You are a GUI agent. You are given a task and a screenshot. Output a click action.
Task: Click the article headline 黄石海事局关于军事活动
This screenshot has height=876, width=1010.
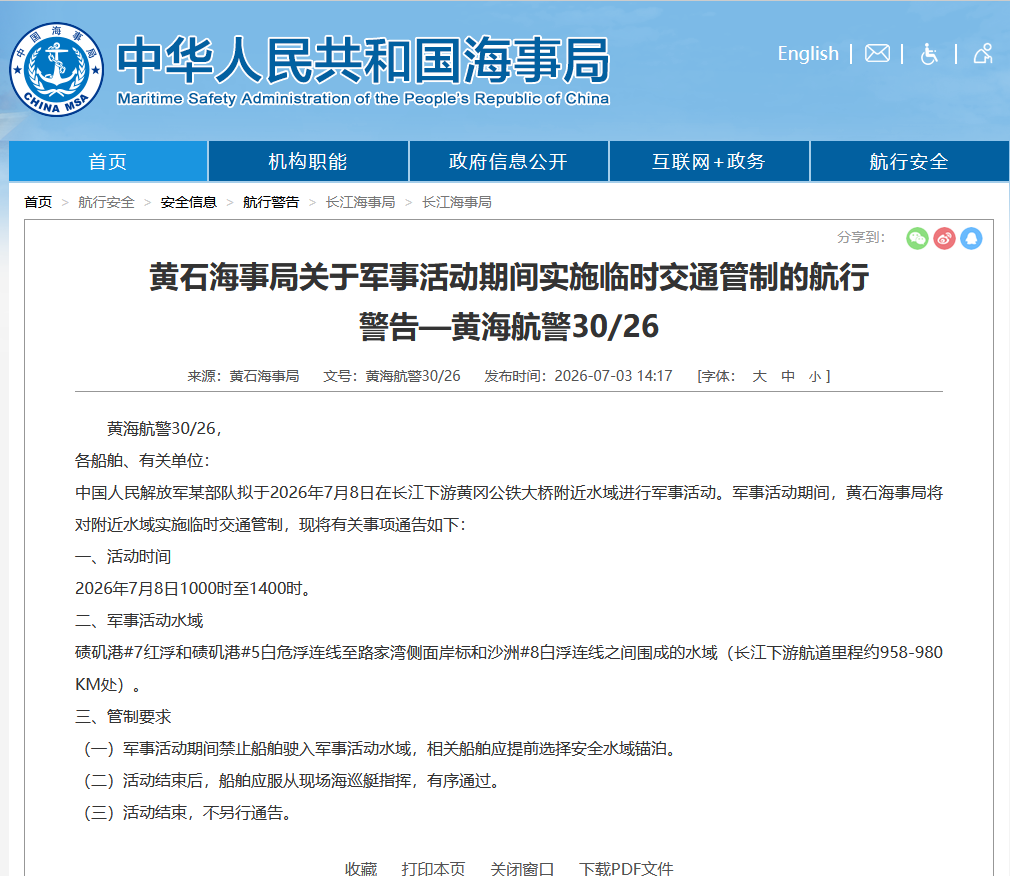coord(509,301)
